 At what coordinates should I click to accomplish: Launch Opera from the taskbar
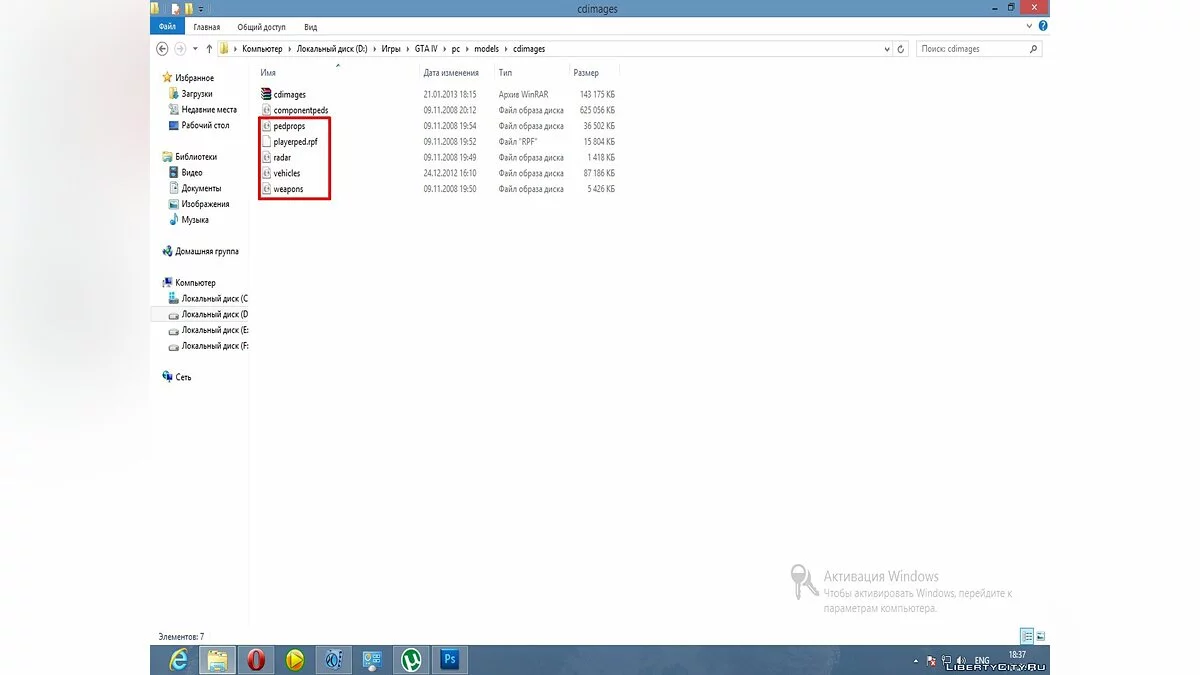click(255, 659)
